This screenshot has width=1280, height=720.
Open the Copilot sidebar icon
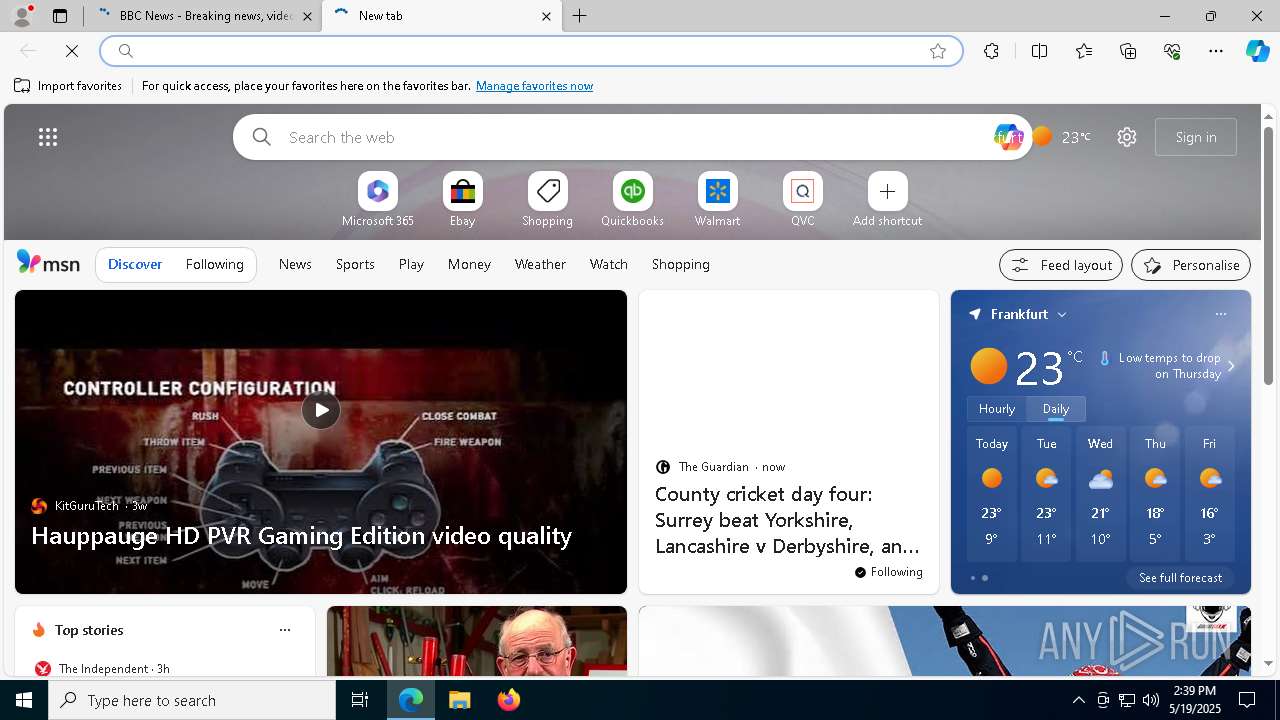coord(1257,51)
